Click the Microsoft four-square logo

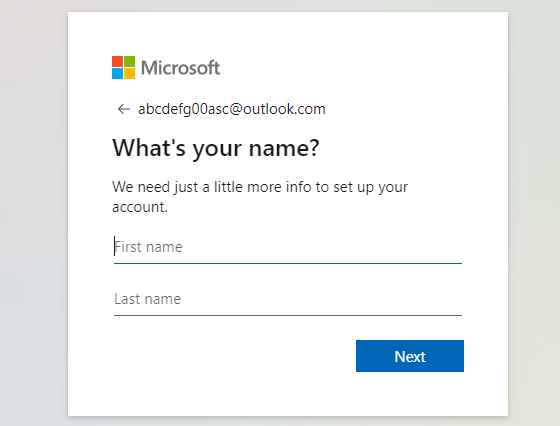(x=124, y=67)
